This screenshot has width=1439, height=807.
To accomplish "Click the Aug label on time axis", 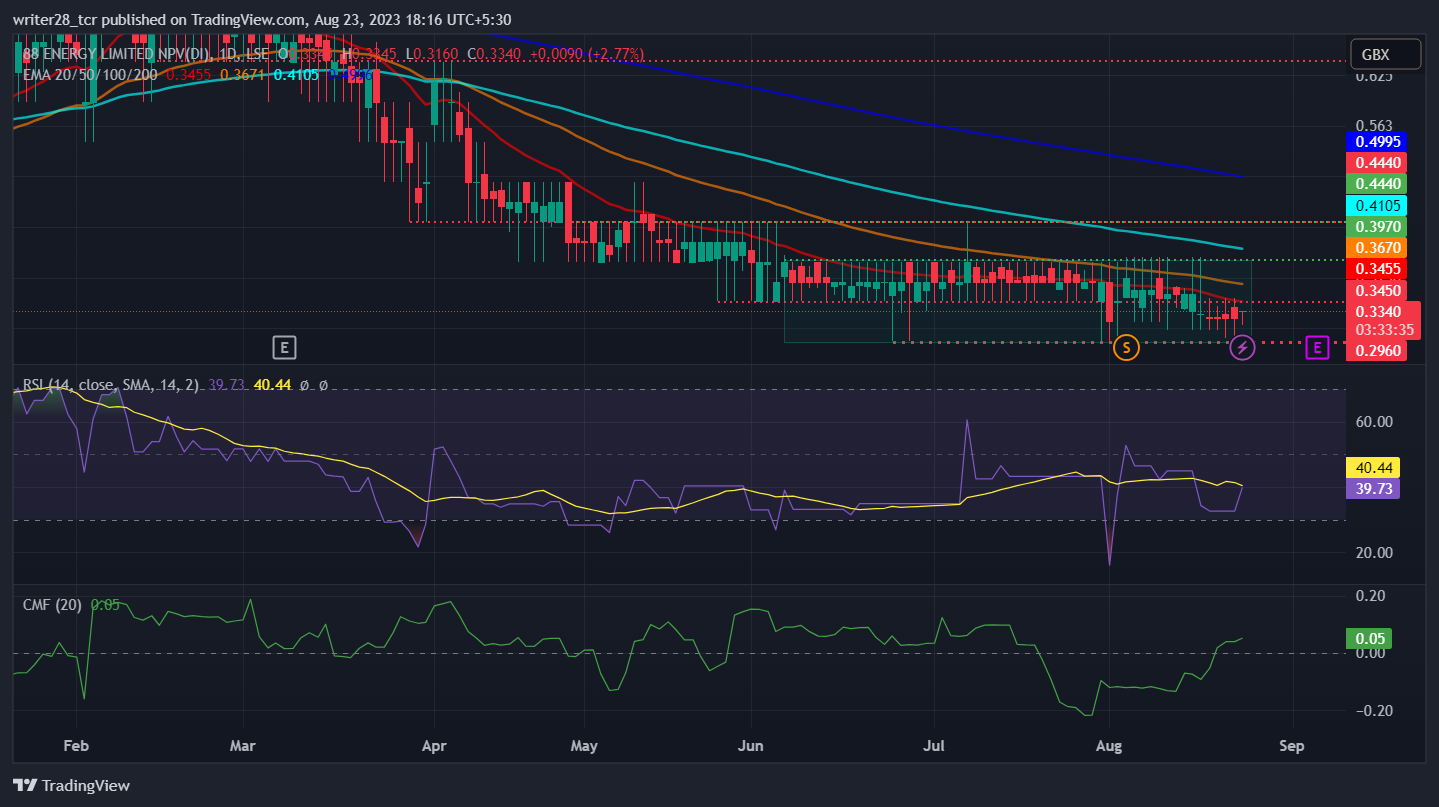I will point(1107,746).
